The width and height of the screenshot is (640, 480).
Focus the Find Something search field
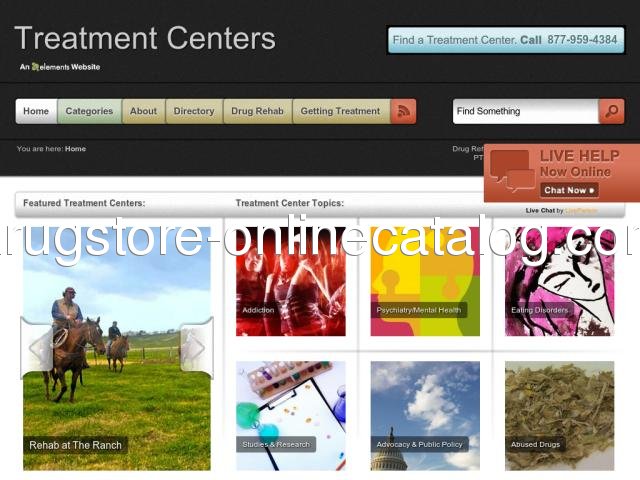point(526,111)
